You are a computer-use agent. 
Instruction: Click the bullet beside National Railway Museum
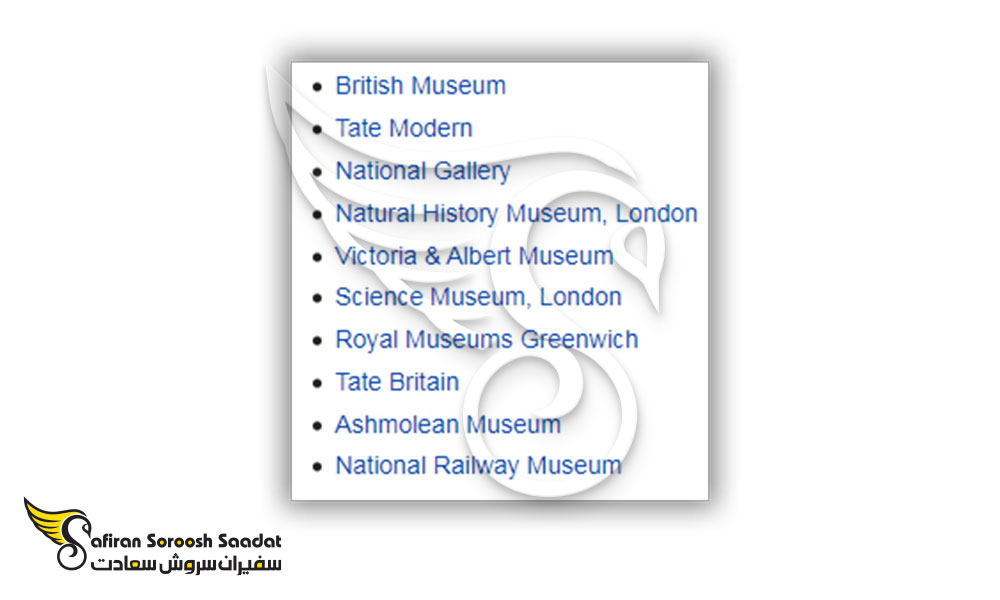coord(318,467)
